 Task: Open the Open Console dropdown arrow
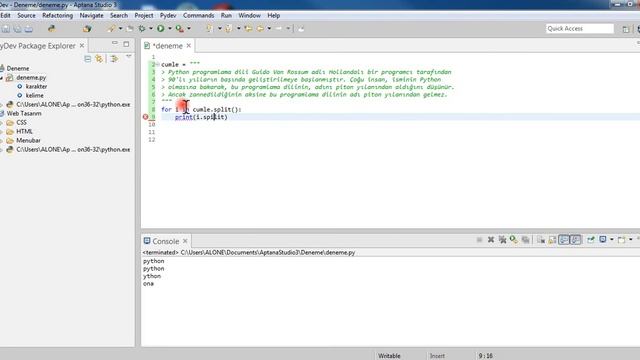click(631, 240)
